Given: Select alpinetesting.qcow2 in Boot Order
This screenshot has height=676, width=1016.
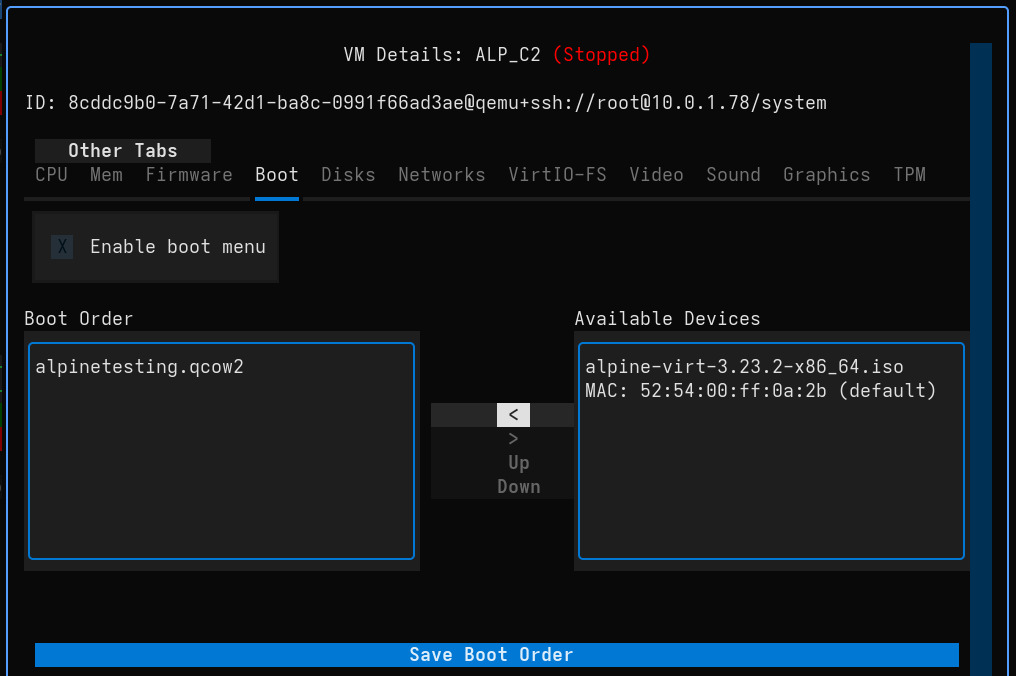Looking at the screenshot, I should point(139,367).
